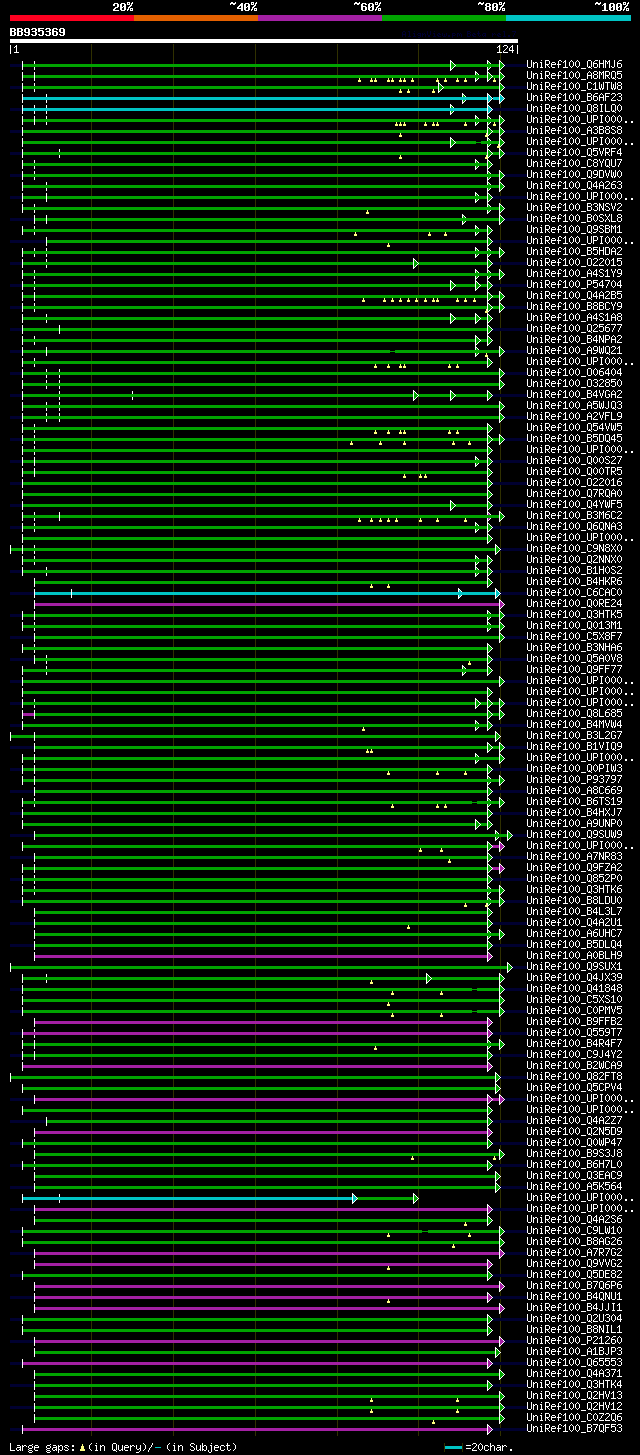Viewport: 640px width, 1455px height.
Task: Click the cyan ~100% identity legend segment
Action: pyautogui.click(x=568, y=18)
